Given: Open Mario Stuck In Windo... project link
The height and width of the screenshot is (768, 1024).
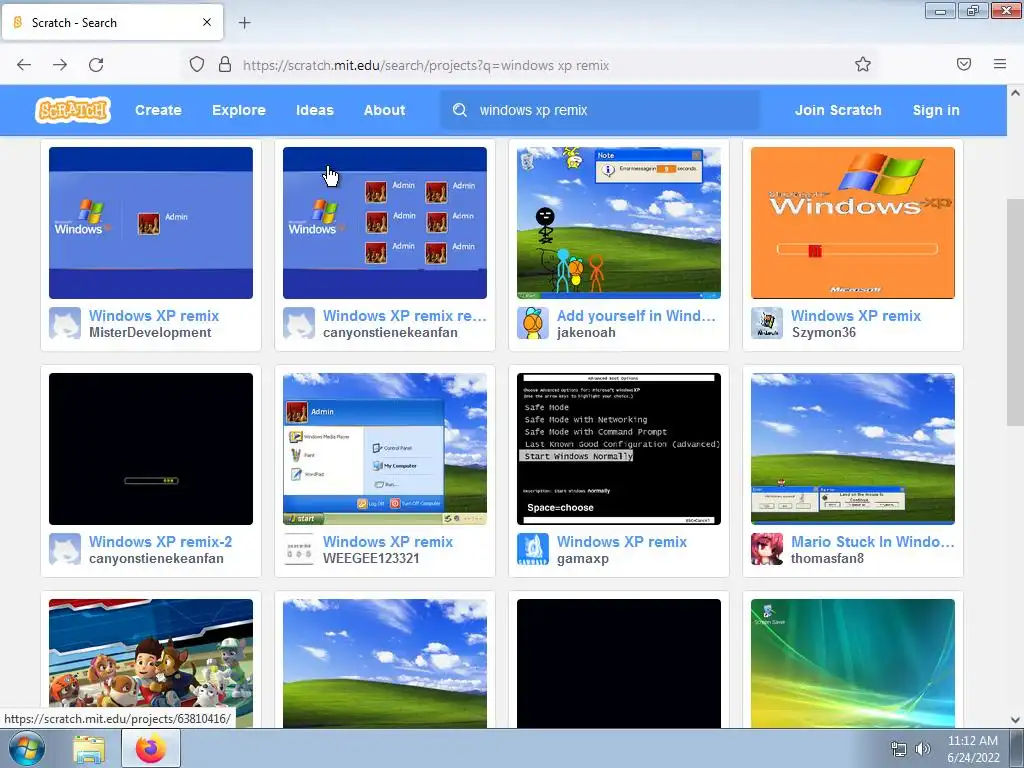Looking at the screenshot, I should (x=872, y=541).
